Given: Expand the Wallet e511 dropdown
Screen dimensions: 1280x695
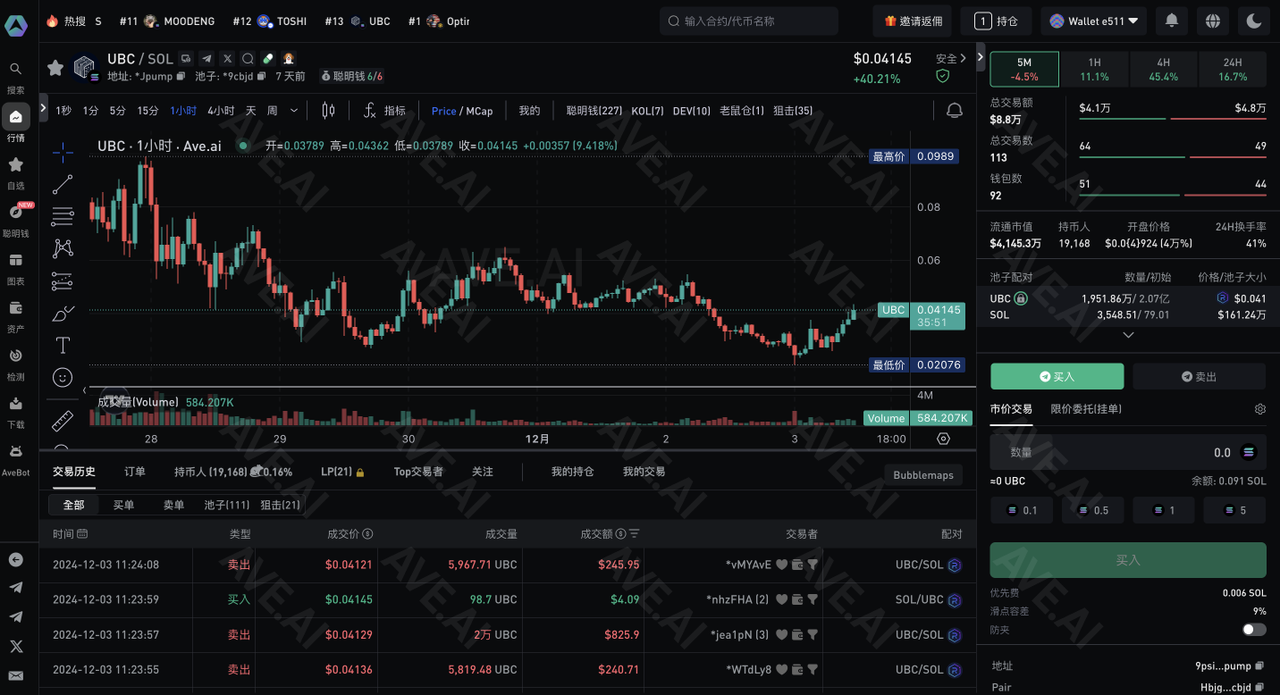Looking at the screenshot, I should 1094,21.
